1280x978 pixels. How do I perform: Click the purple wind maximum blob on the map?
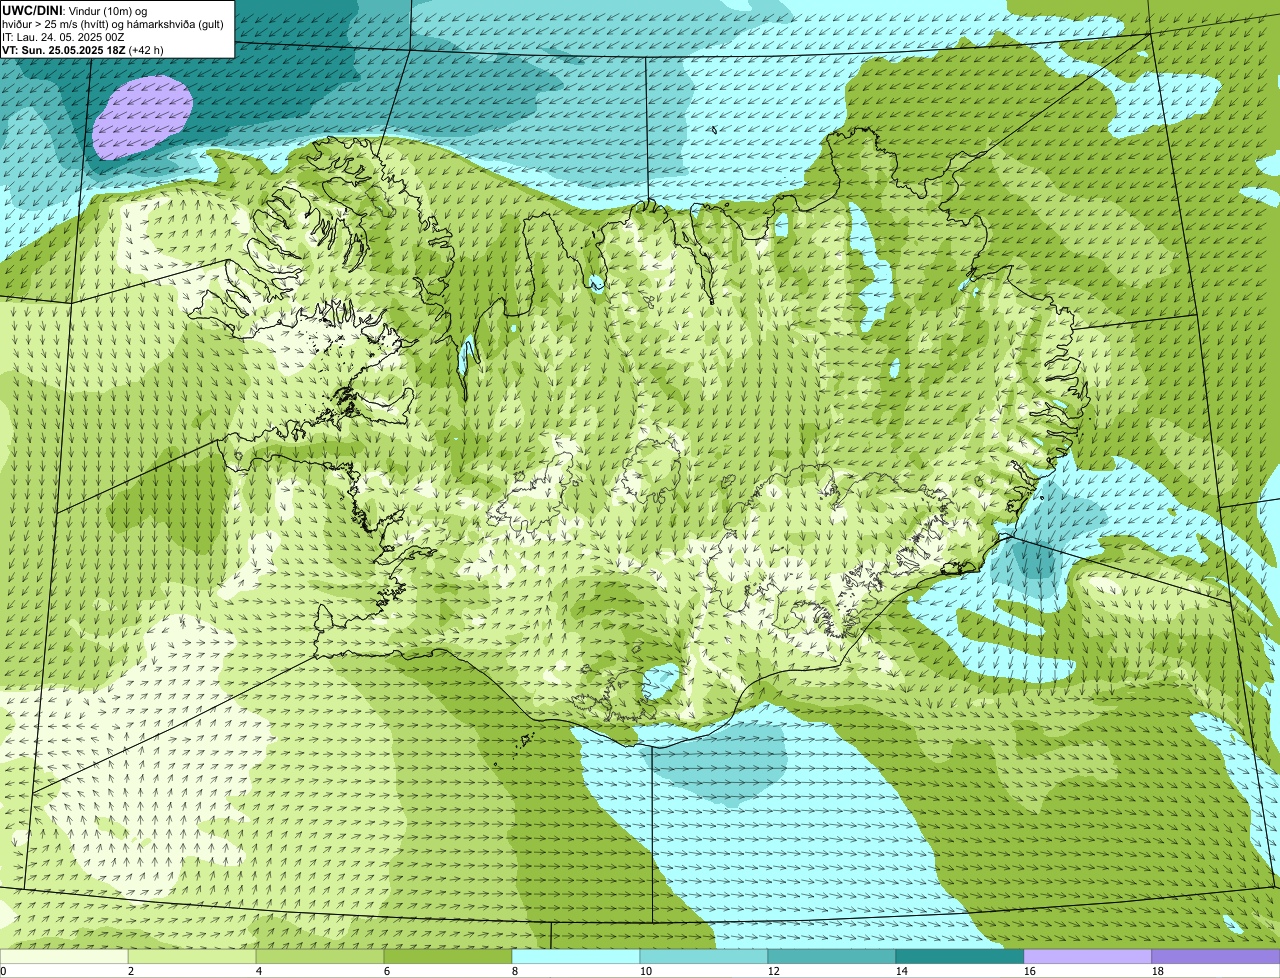coord(142,118)
